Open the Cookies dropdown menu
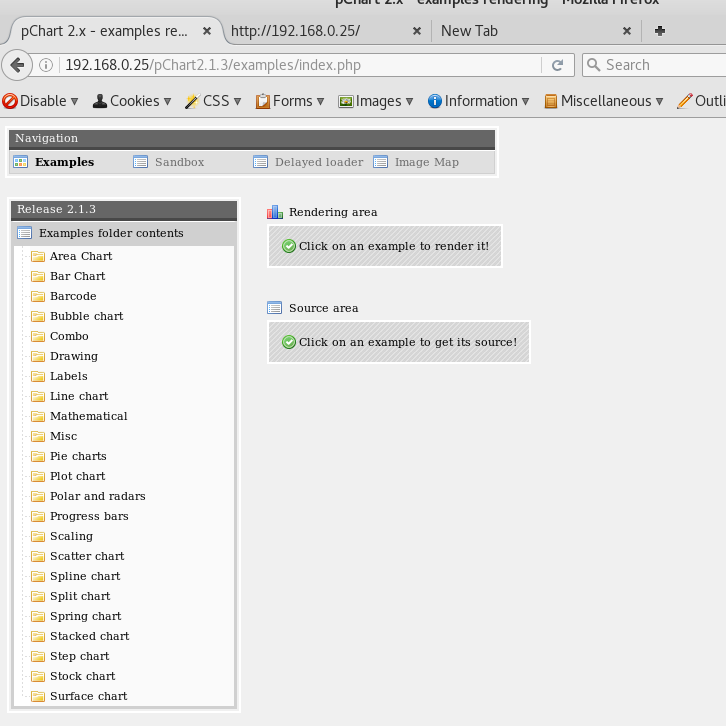The width and height of the screenshot is (726, 726). tap(132, 101)
